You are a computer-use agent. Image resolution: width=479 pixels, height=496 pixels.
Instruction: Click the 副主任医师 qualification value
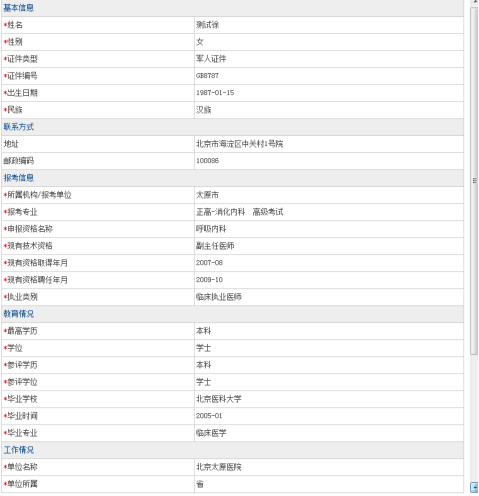point(215,246)
